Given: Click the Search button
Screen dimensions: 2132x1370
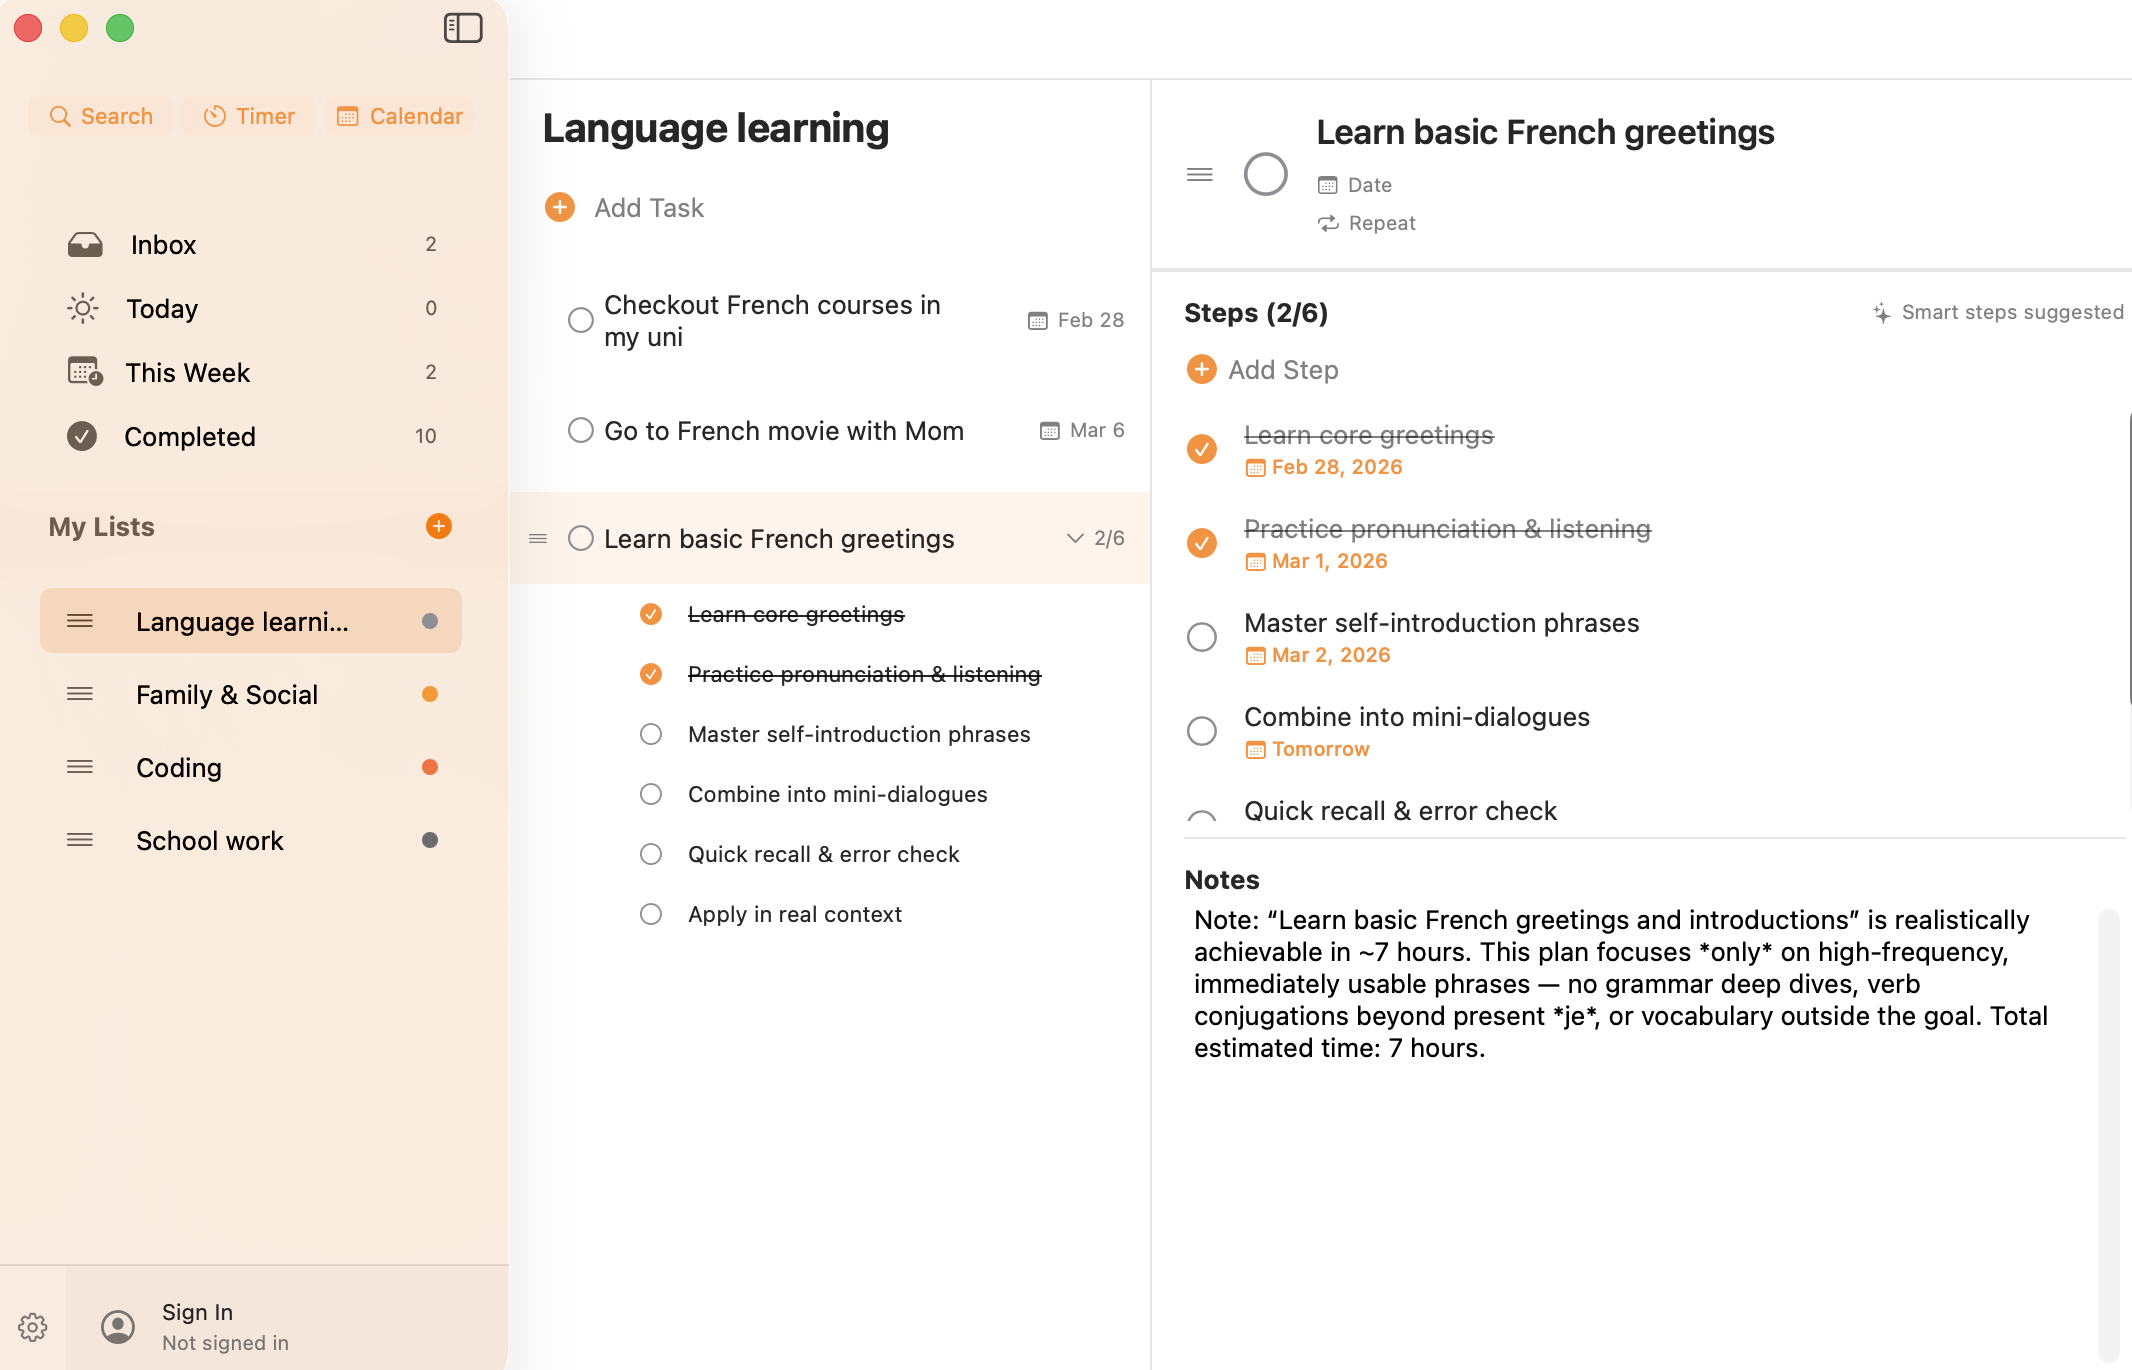Looking at the screenshot, I should [101, 116].
